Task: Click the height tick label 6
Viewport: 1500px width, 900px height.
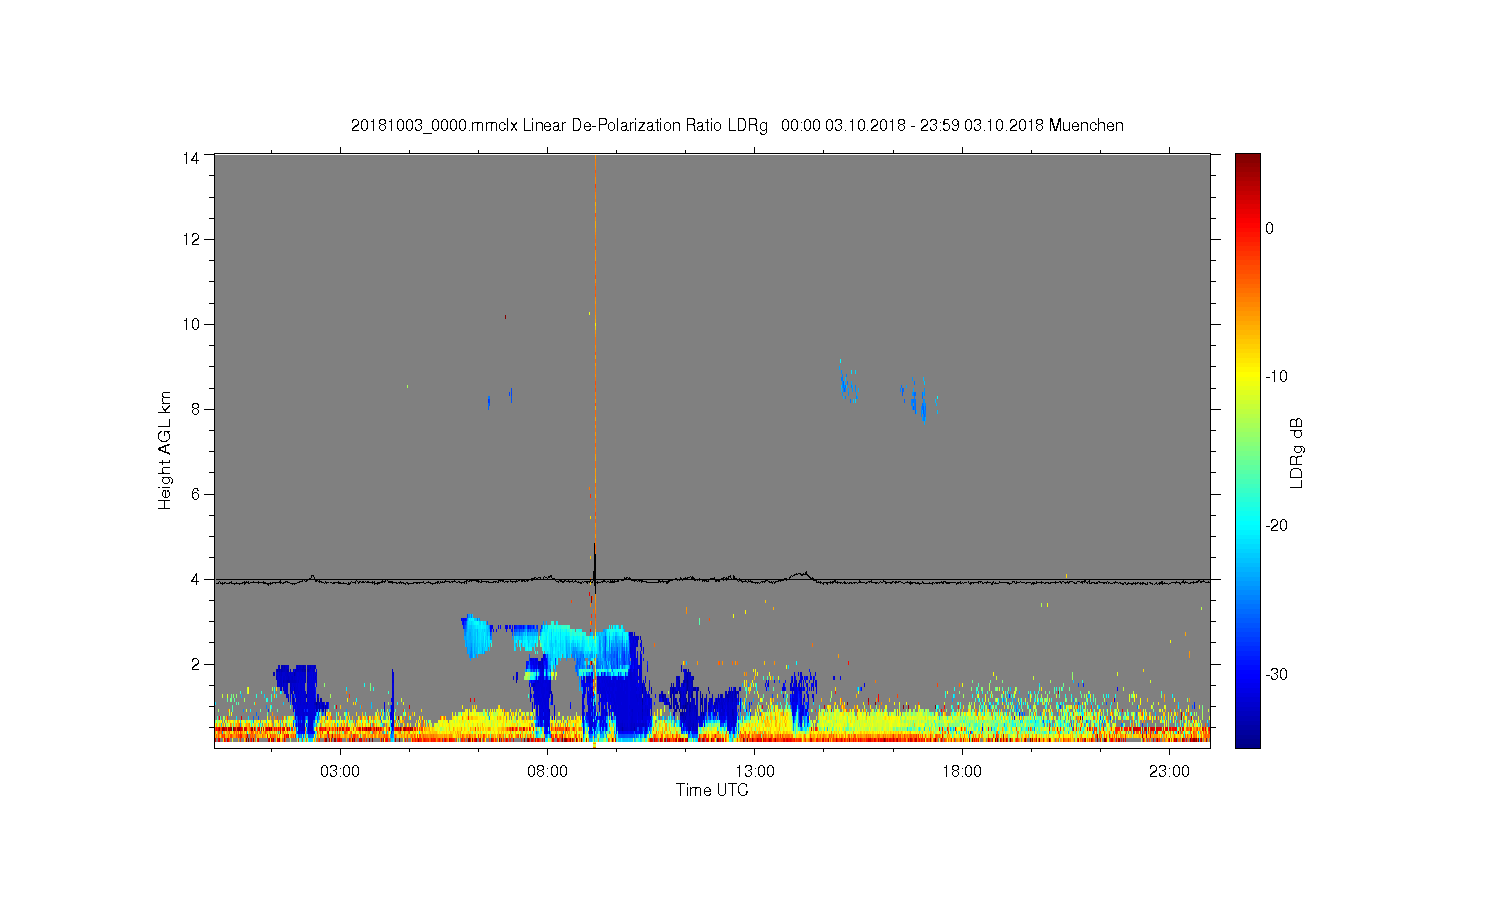Action: coord(196,494)
